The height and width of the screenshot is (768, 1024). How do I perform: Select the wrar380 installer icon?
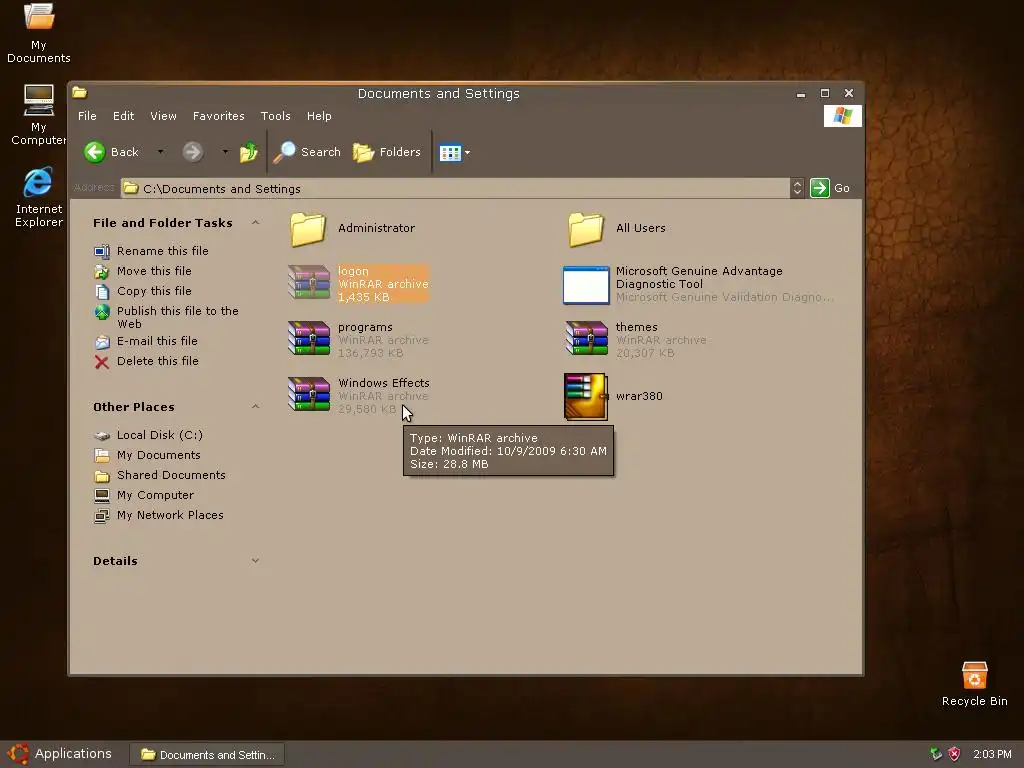(586, 396)
